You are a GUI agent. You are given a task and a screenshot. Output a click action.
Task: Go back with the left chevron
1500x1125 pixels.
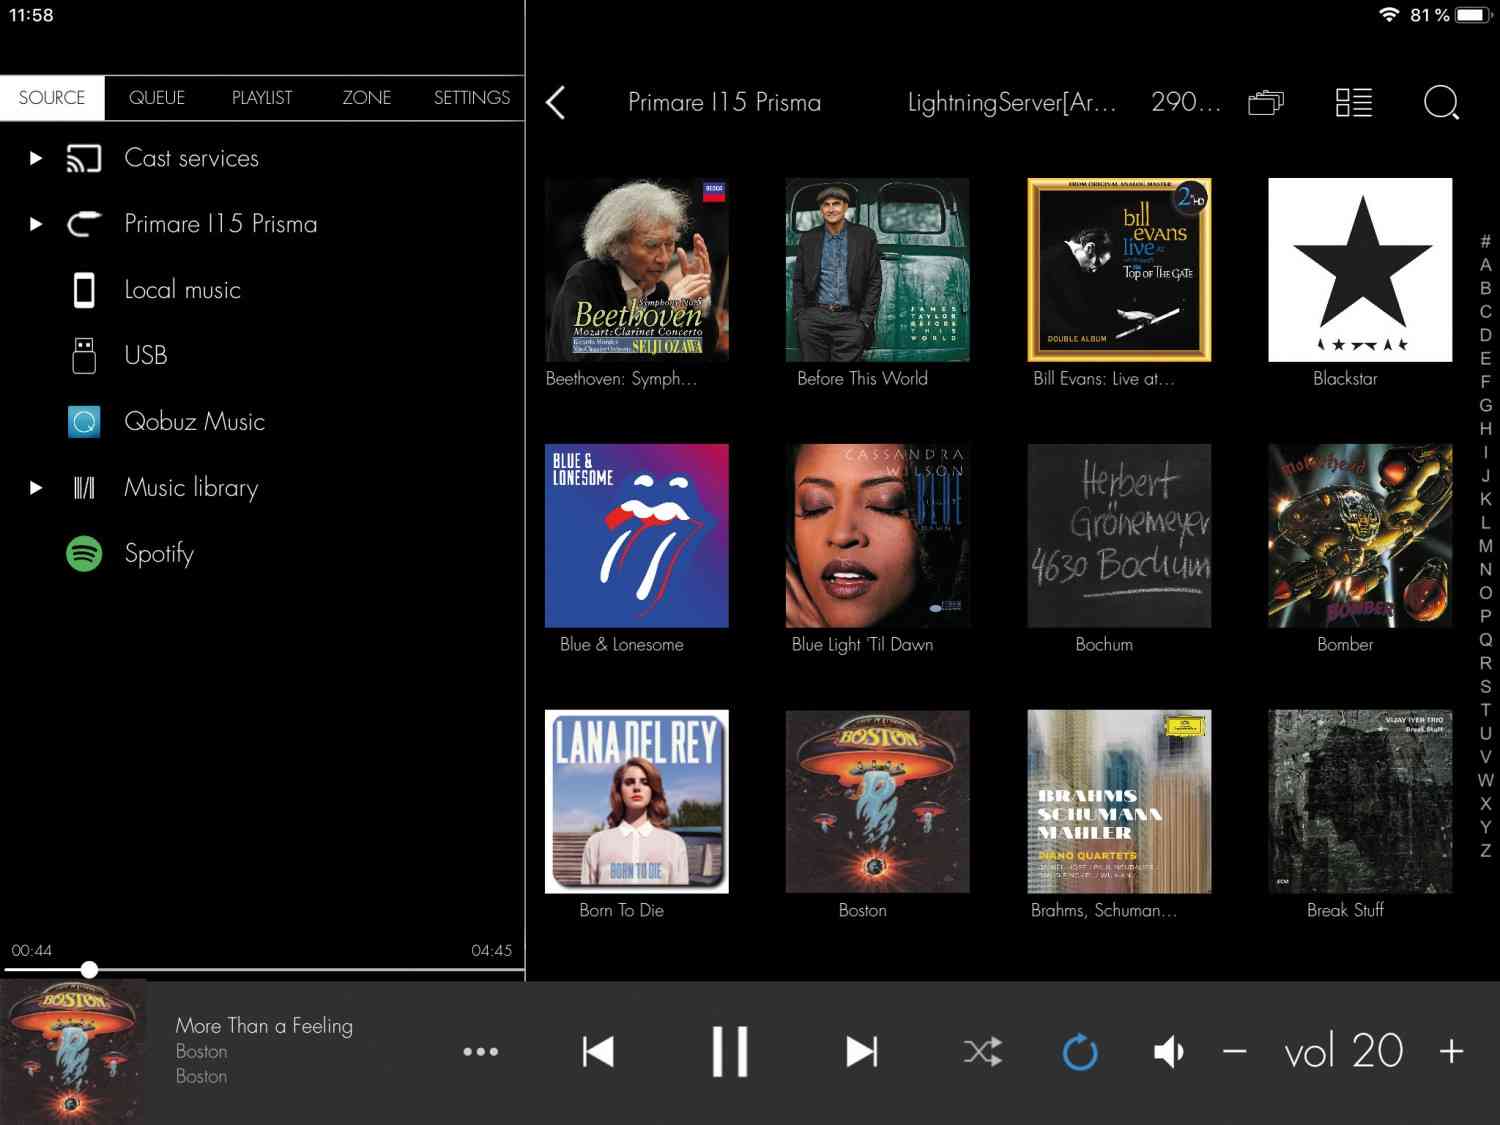coord(556,102)
